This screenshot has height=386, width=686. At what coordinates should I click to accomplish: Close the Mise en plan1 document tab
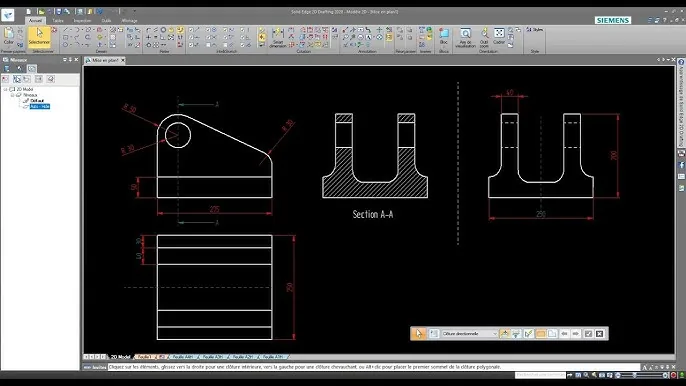(123, 60)
